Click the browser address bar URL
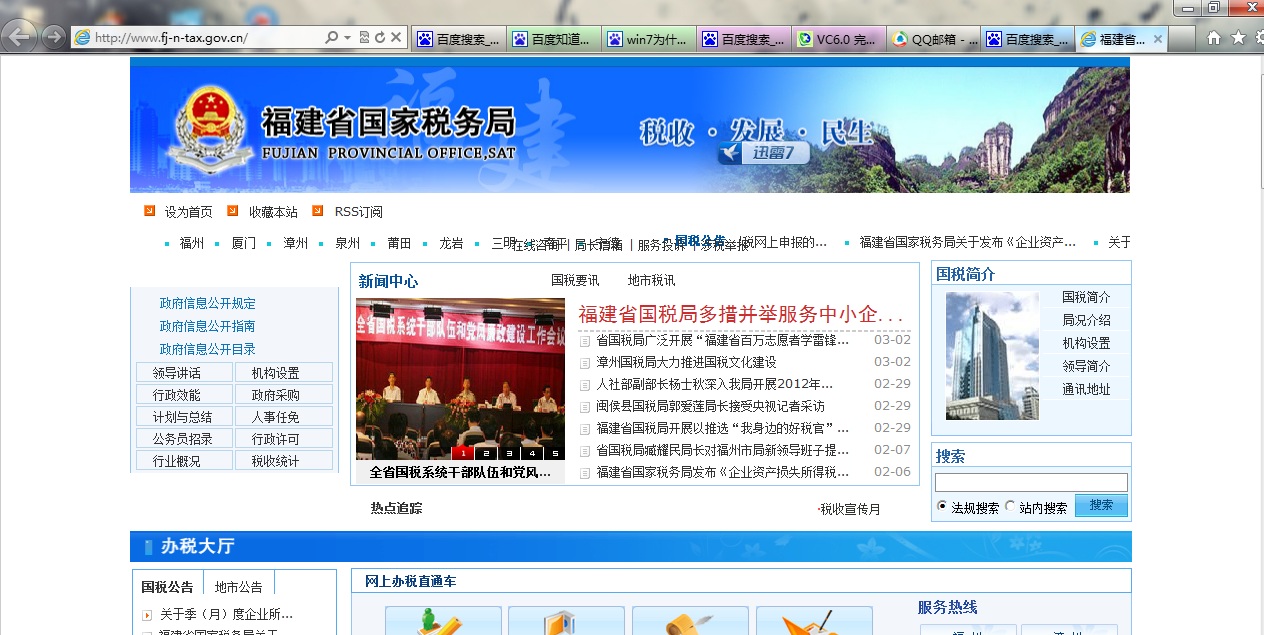Image resolution: width=1264 pixels, height=635 pixels. click(171, 38)
